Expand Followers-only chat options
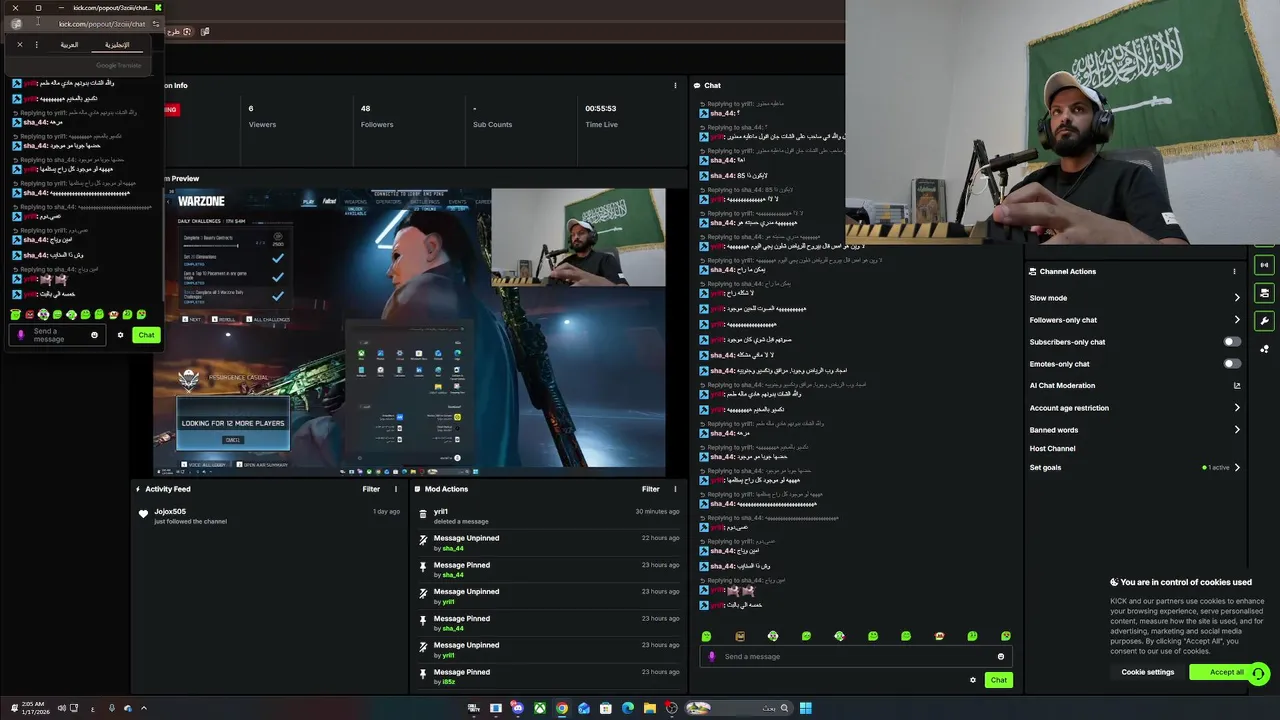This screenshot has width=1280, height=720. point(1237,320)
